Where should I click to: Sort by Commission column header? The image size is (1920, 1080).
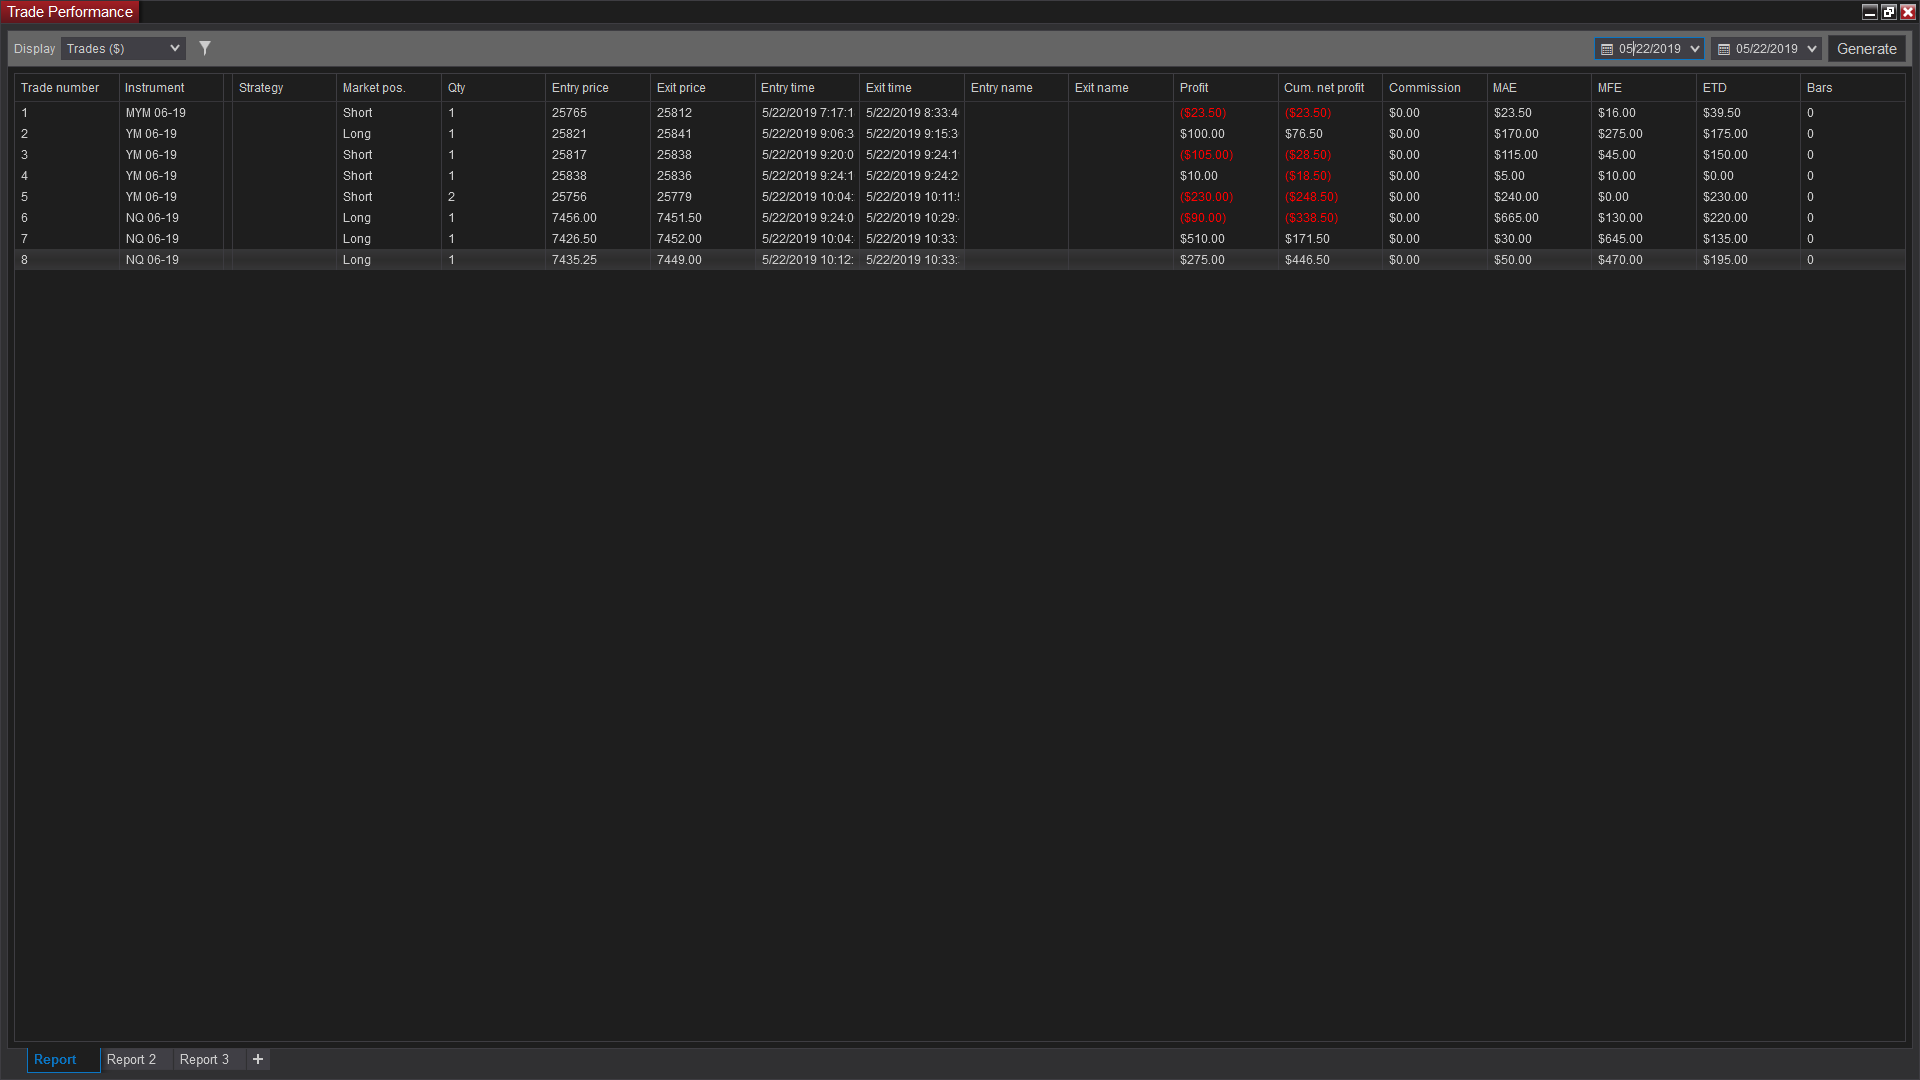click(1434, 88)
